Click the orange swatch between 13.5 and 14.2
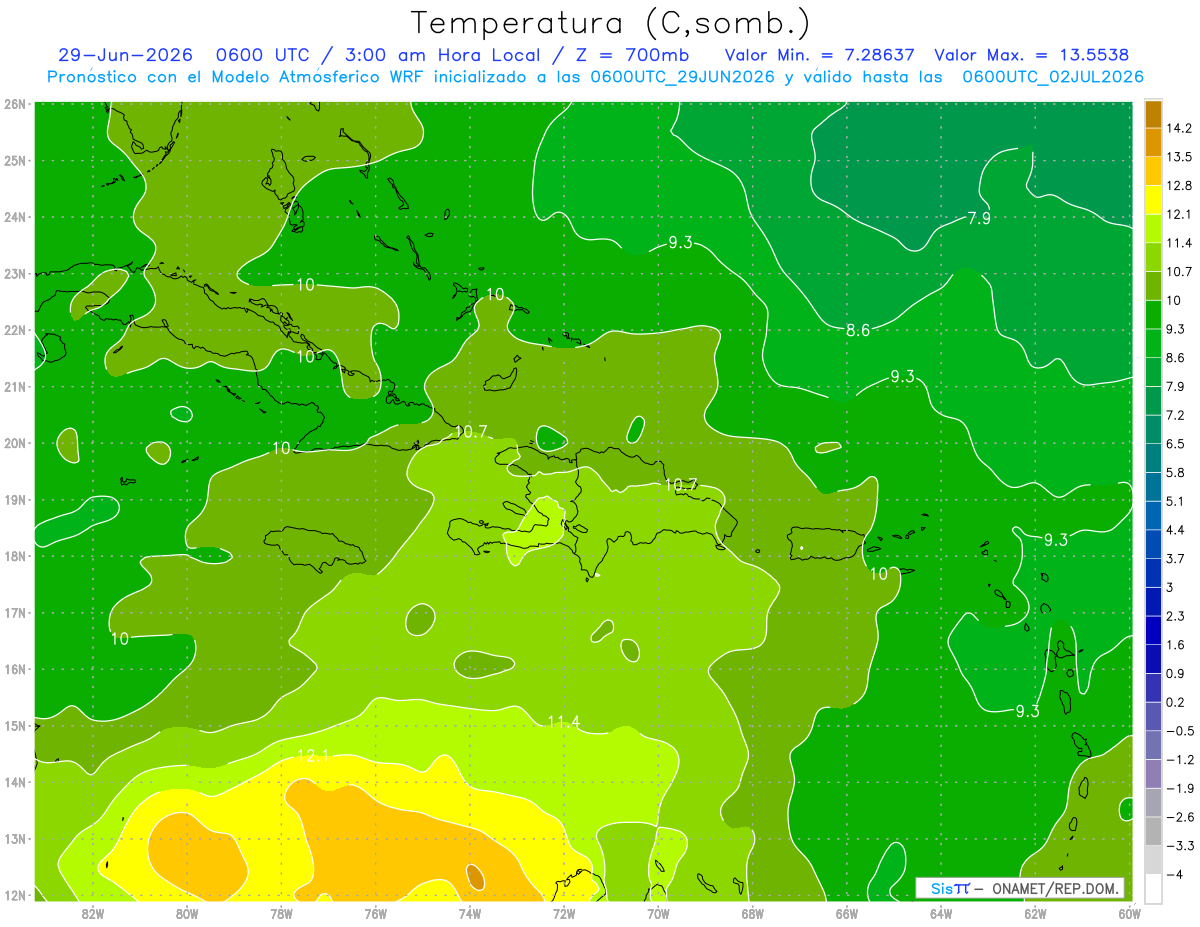The height and width of the screenshot is (927, 1200). click(1153, 142)
